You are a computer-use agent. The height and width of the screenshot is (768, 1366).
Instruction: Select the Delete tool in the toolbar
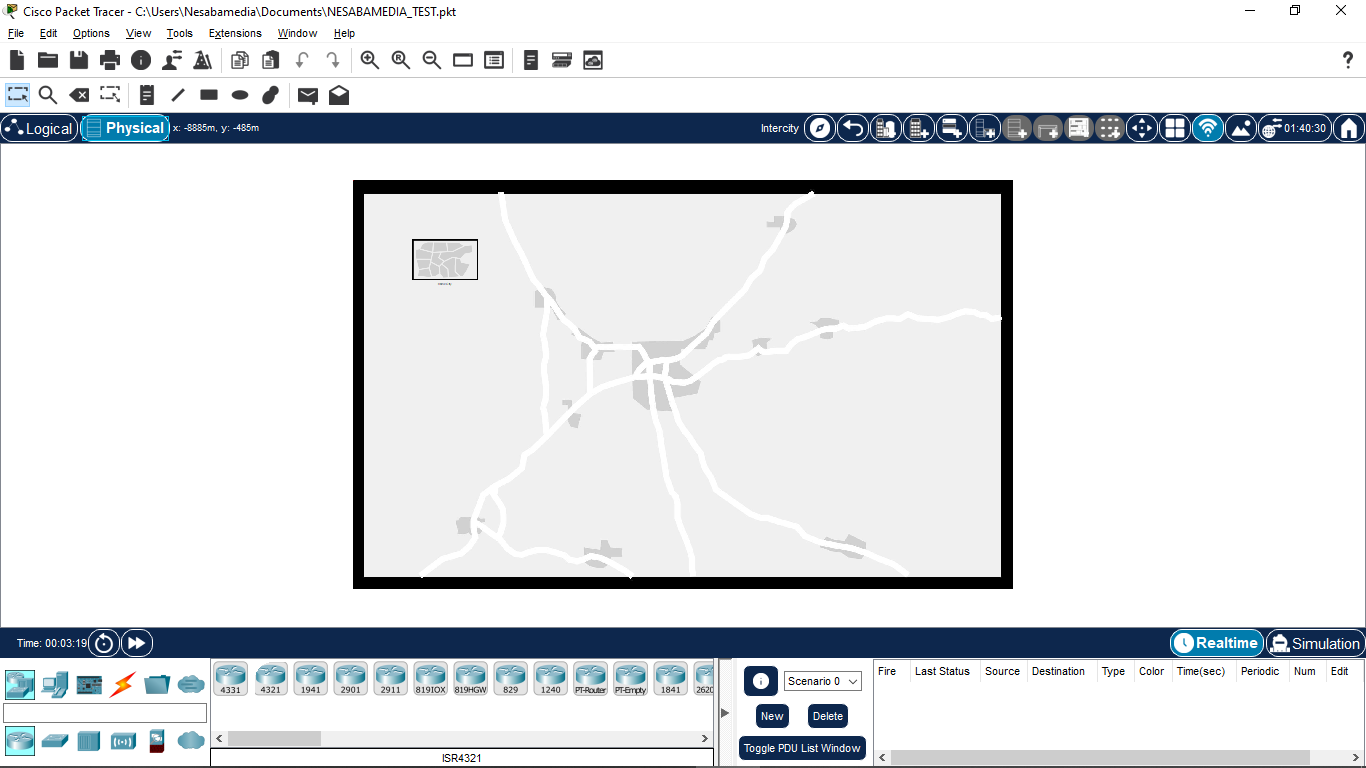(79, 95)
